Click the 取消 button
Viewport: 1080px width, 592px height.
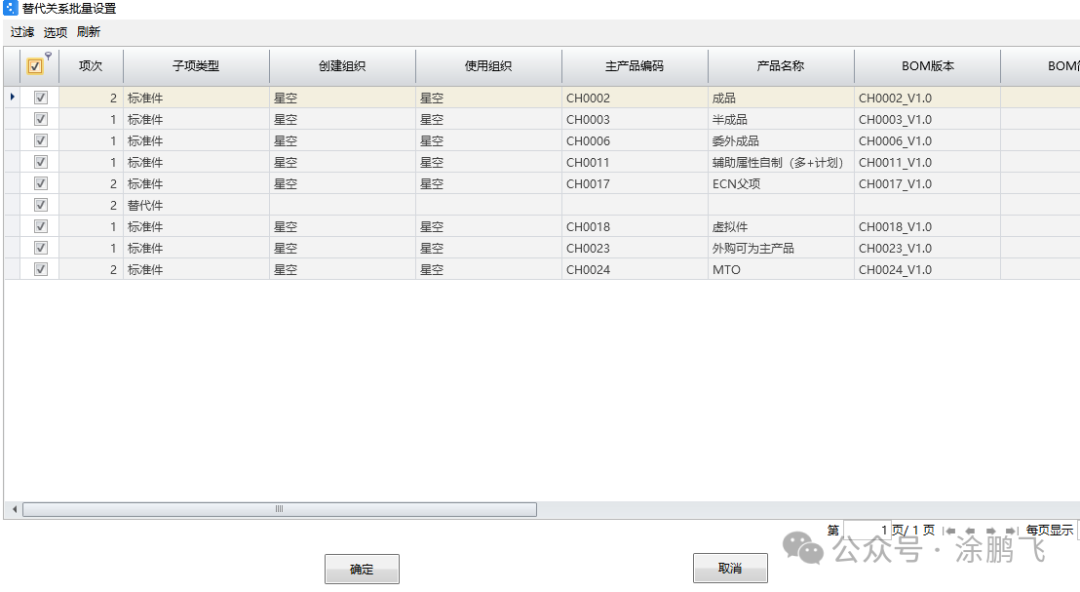point(730,568)
